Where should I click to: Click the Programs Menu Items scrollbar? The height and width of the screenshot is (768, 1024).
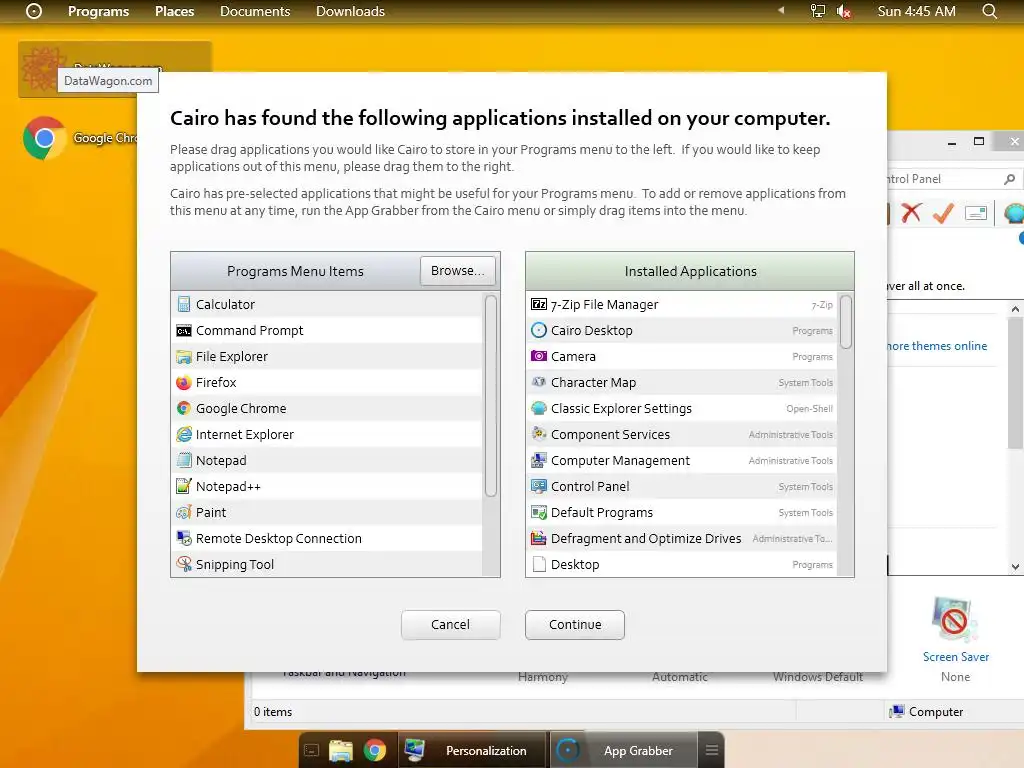click(x=491, y=396)
